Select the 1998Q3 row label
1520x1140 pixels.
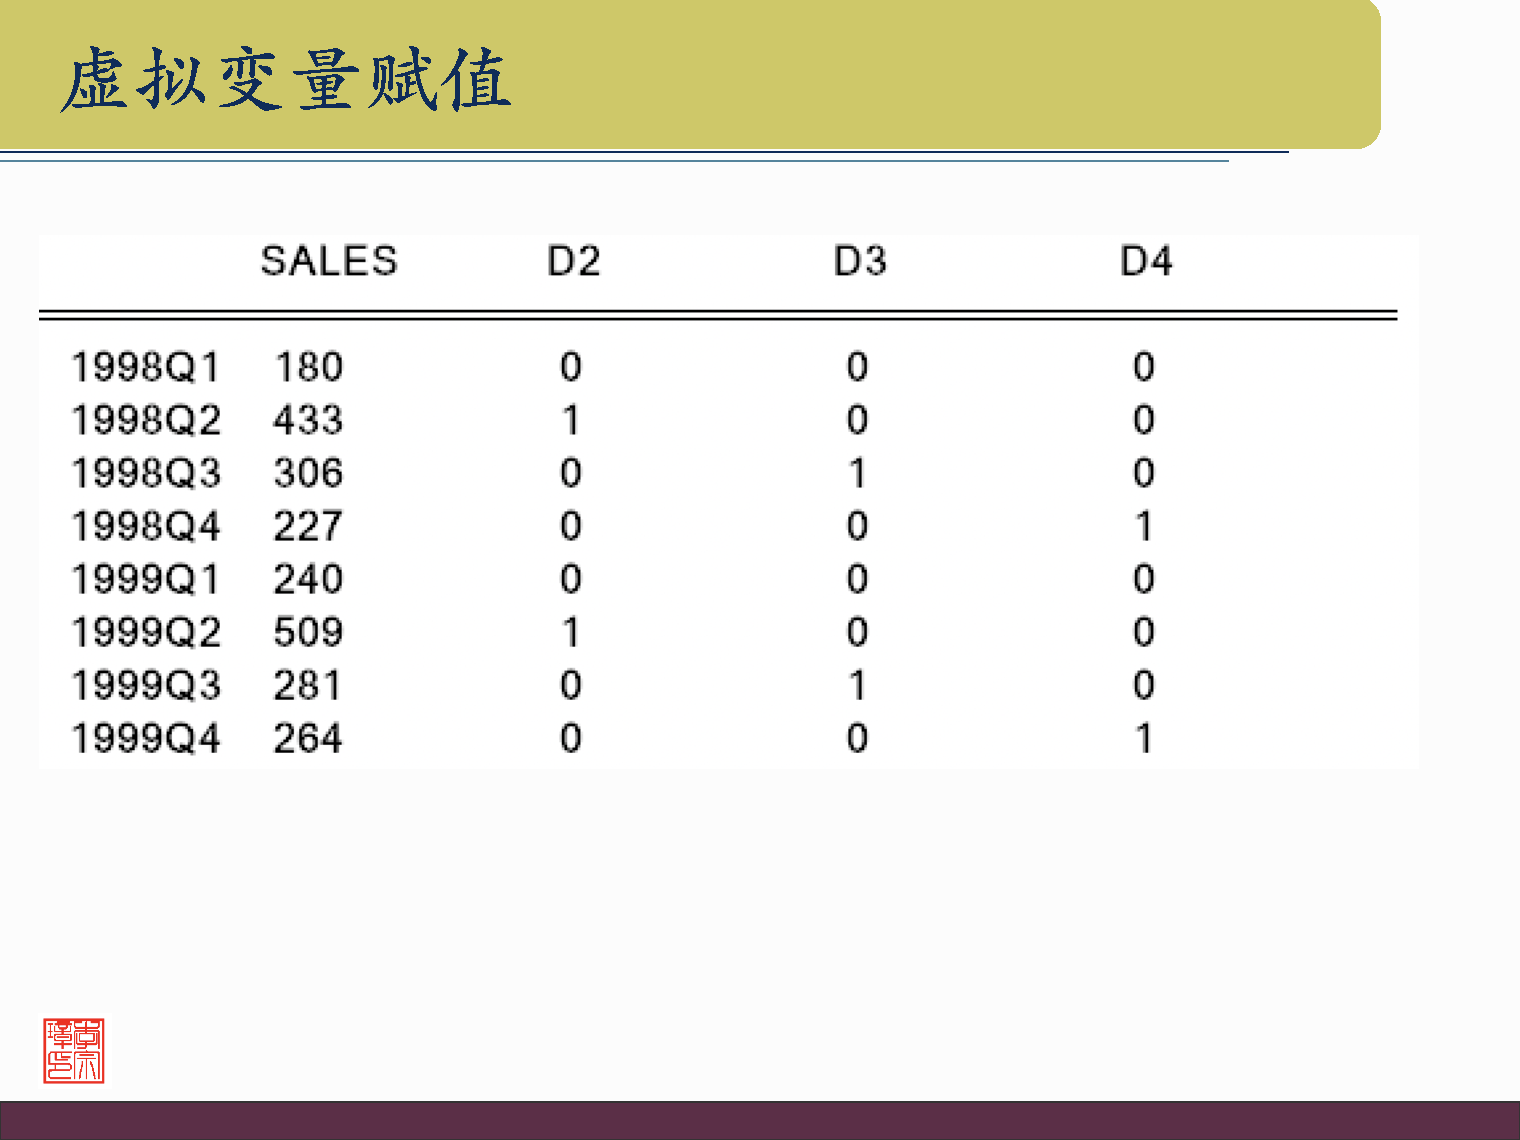click(x=146, y=473)
